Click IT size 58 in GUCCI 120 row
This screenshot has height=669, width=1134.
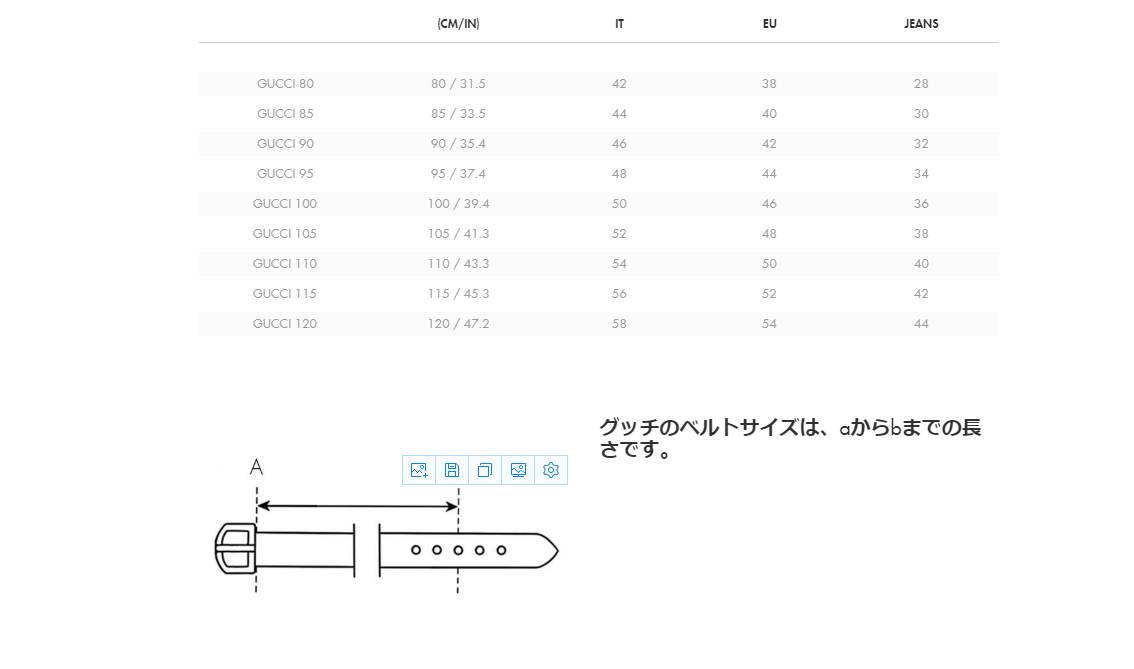pyautogui.click(x=619, y=324)
